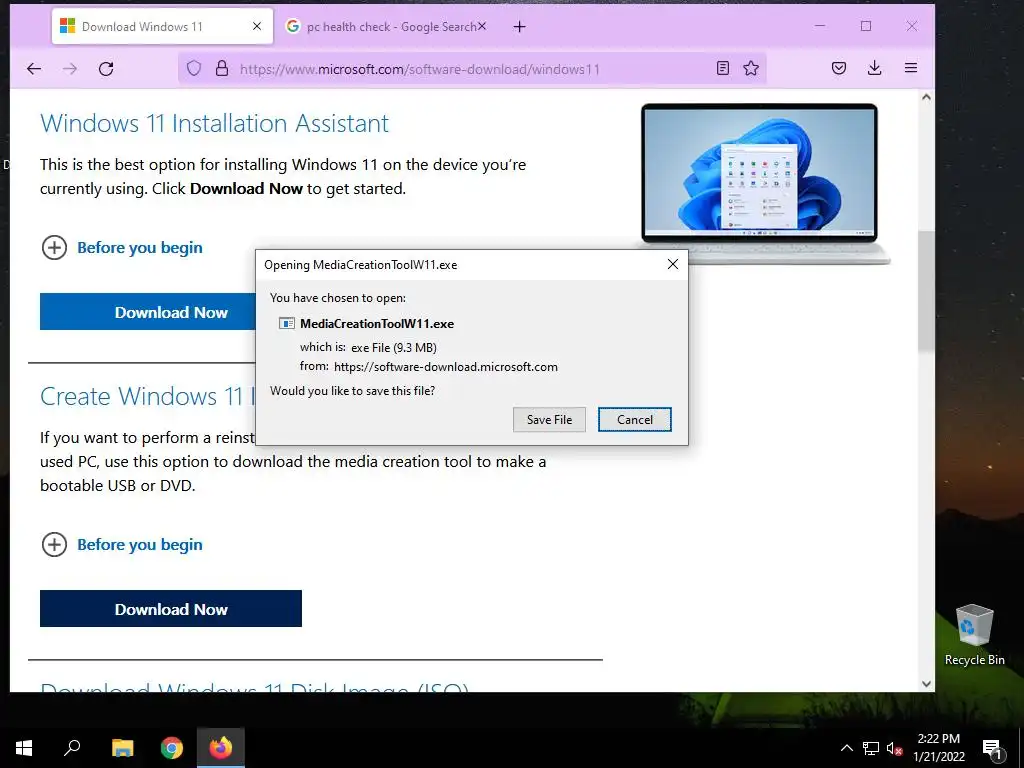1024x768 pixels.
Task: Open the network icon in system tray
Action: point(871,748)
